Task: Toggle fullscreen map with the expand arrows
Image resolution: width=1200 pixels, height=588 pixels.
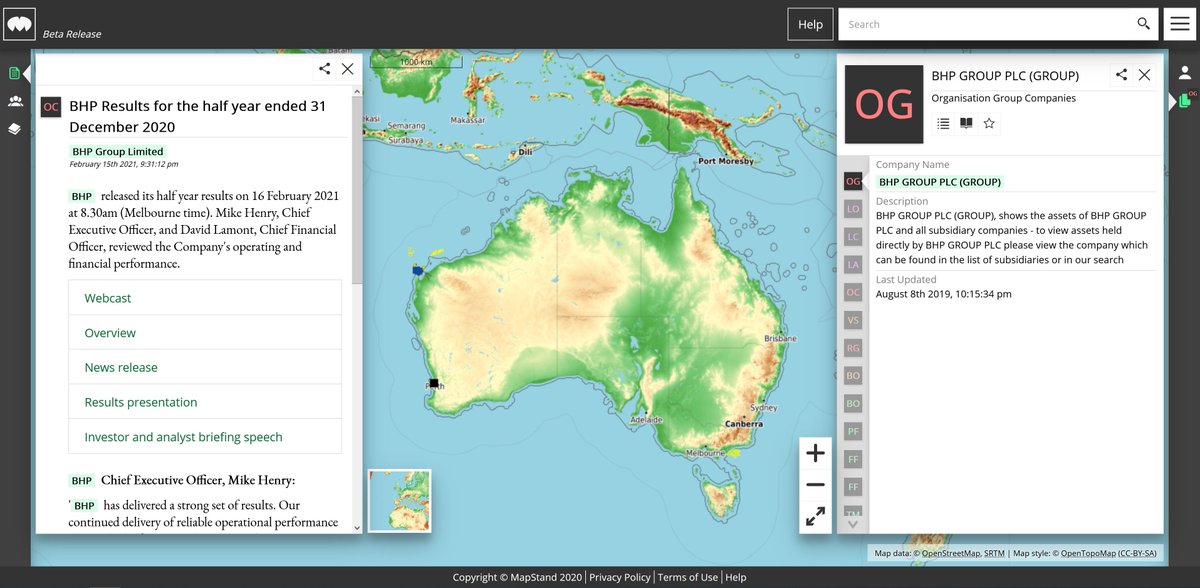Action: [815, 517]
